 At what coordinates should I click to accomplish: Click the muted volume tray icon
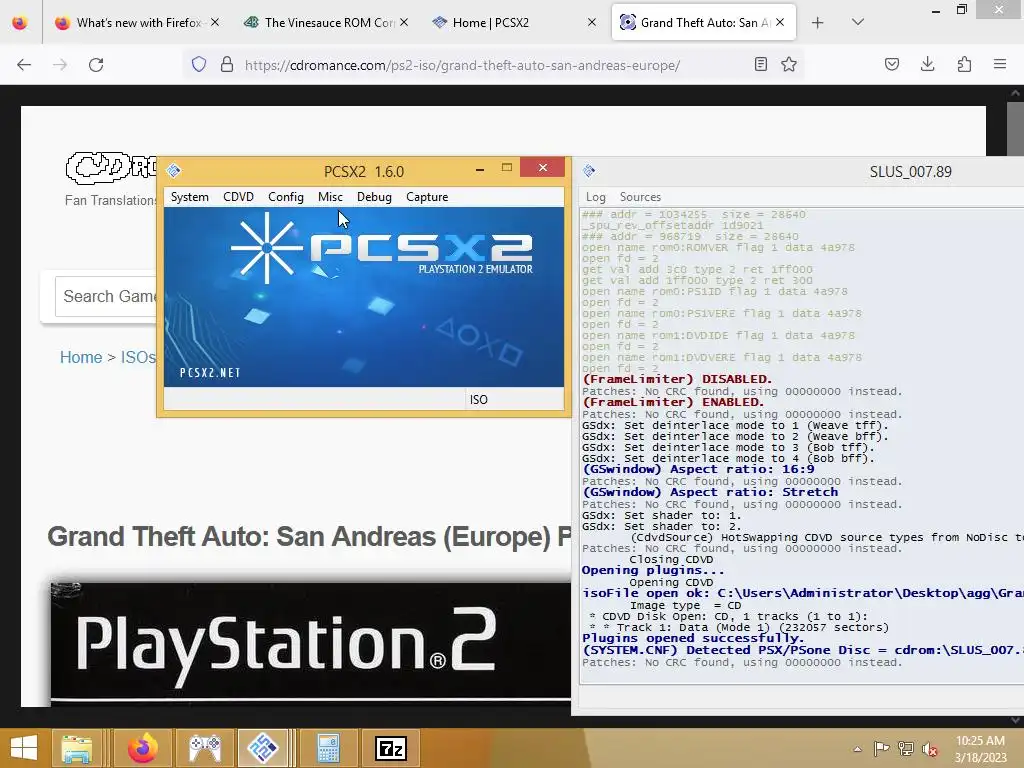pos(930,748)
